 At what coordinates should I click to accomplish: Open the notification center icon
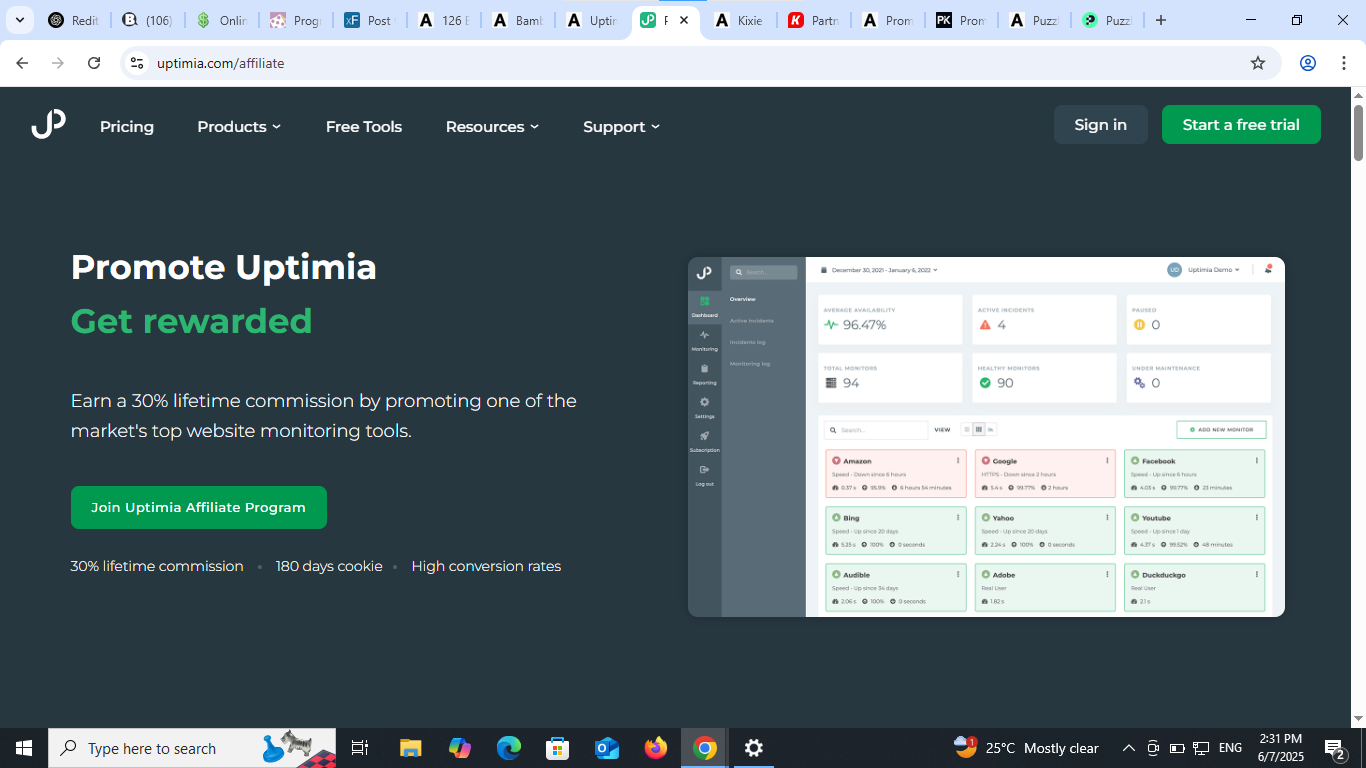[1335, 748]
